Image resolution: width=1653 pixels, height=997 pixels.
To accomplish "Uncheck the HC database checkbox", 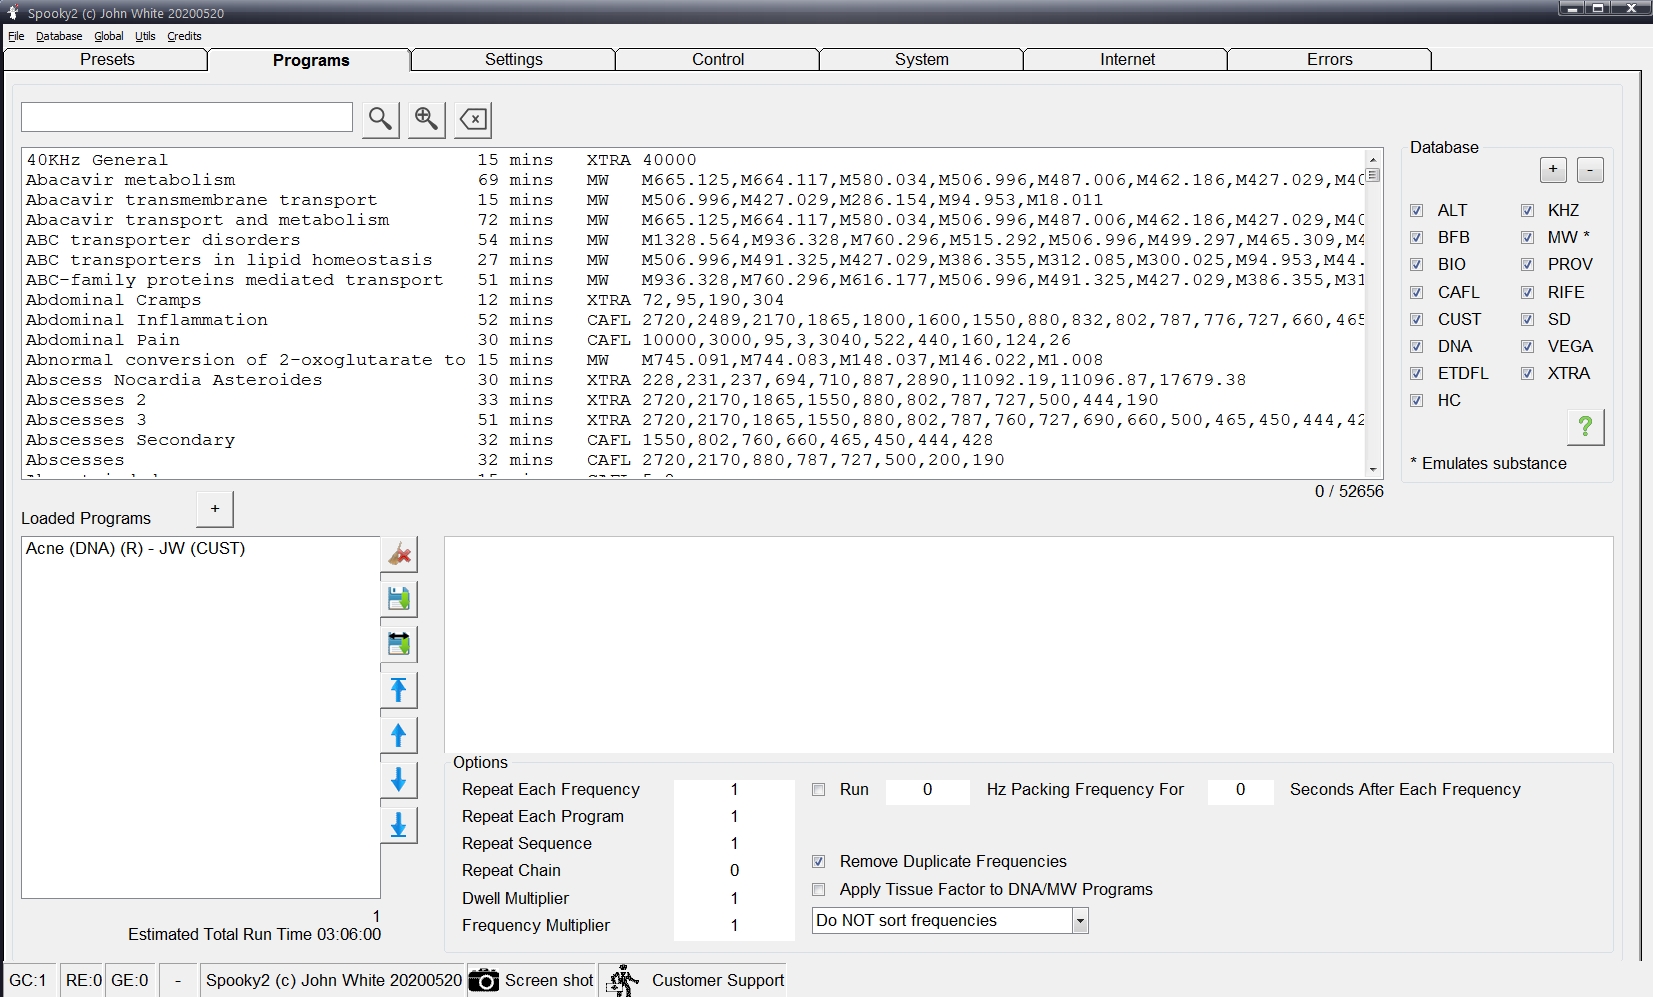I will click(1416, 400).
